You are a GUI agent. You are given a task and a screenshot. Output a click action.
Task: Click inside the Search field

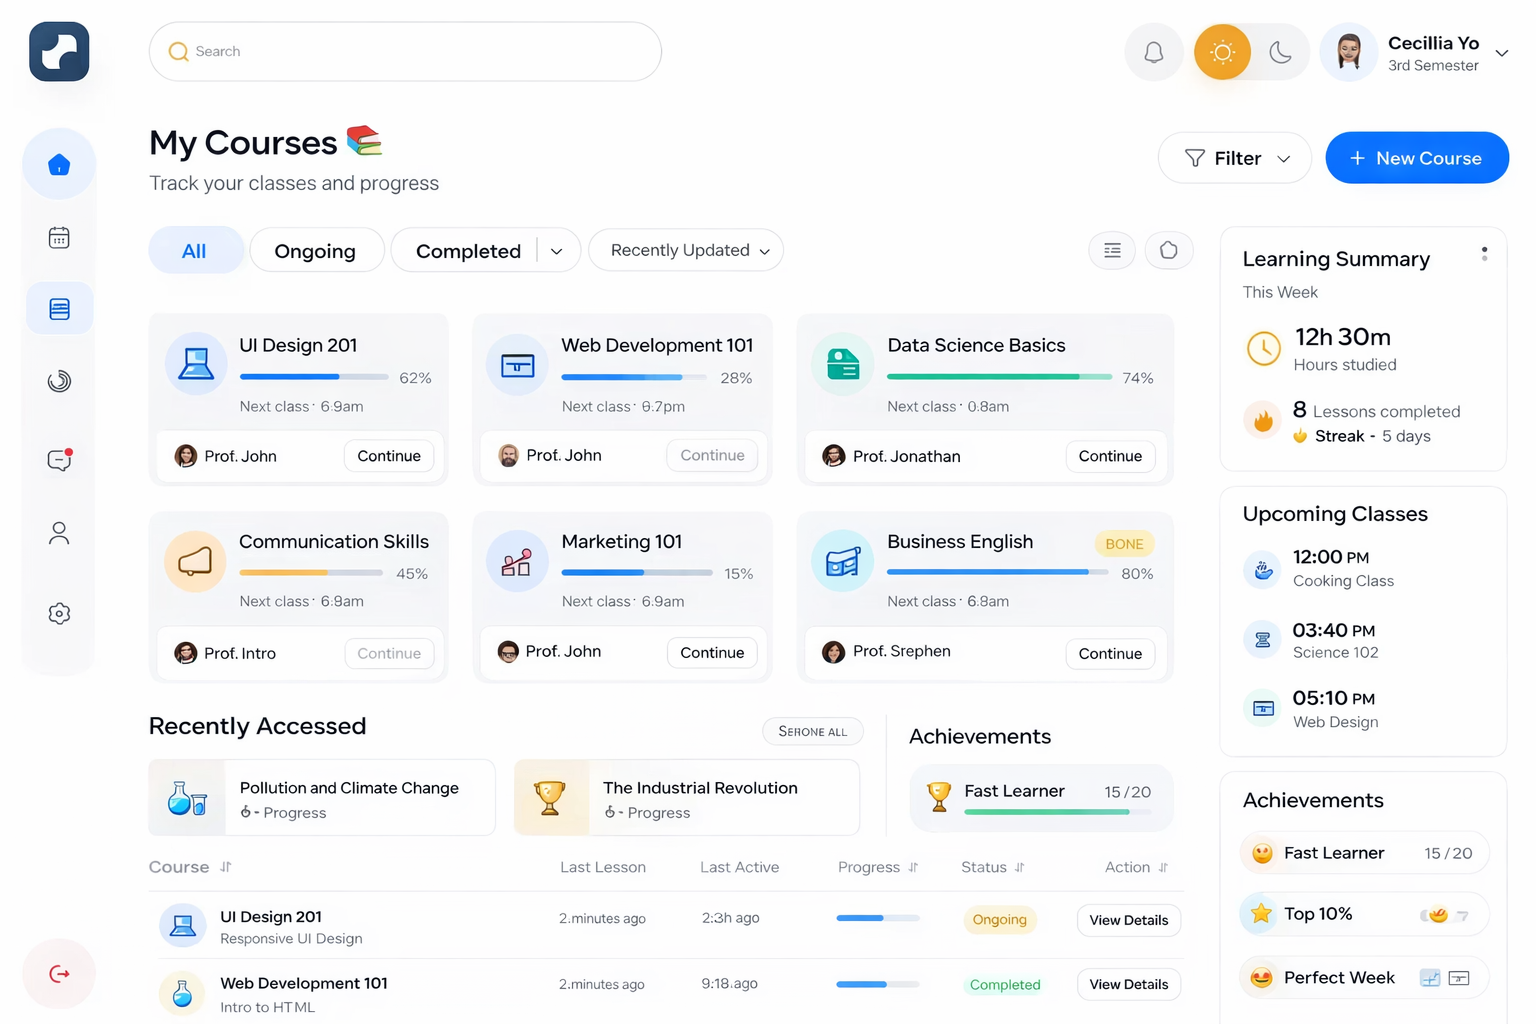(x=404, y=51)
